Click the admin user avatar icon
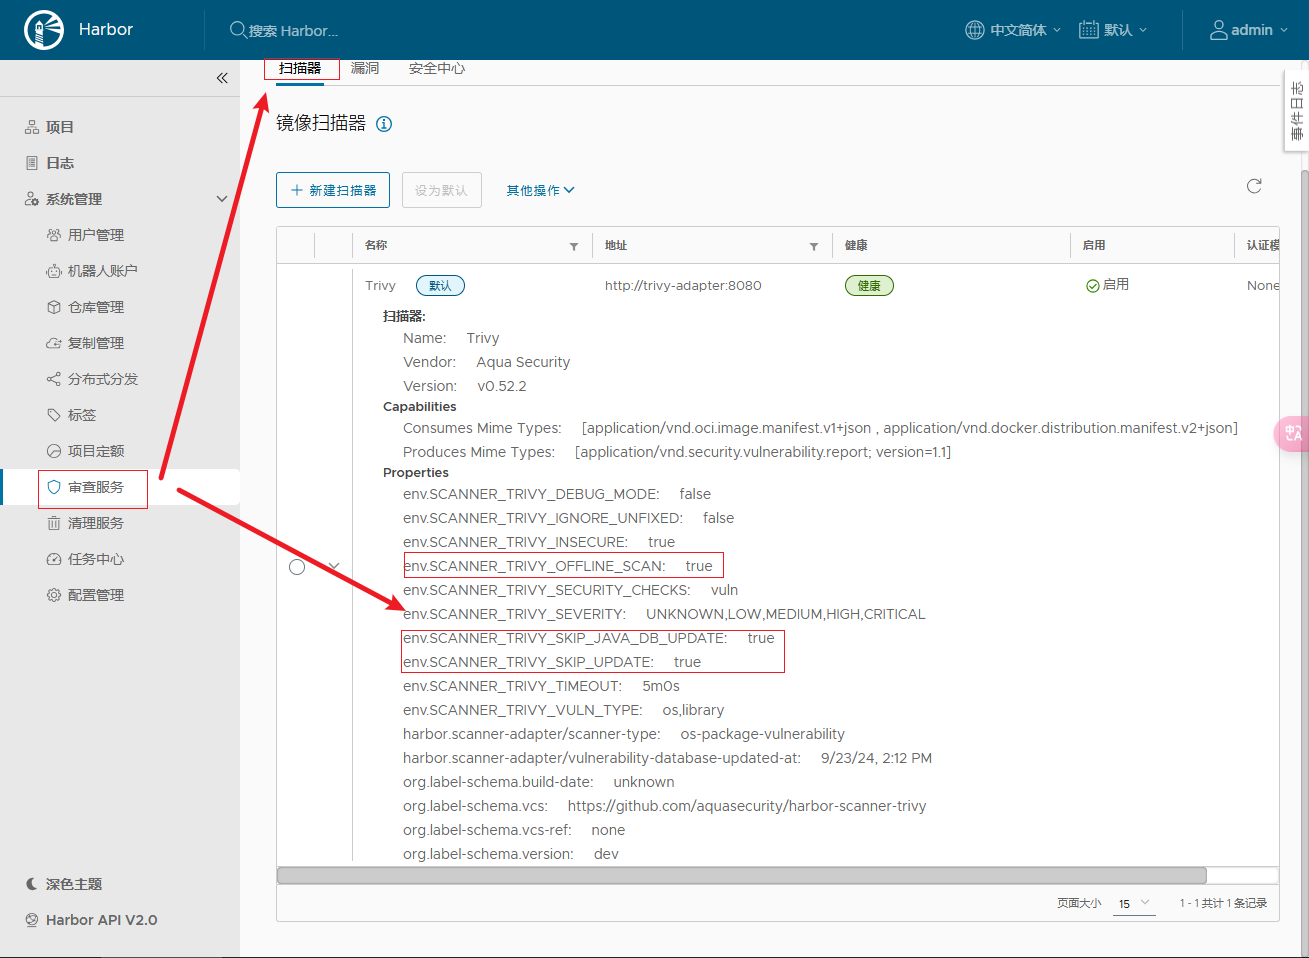1309x958 pixels. coord(1218,30)
